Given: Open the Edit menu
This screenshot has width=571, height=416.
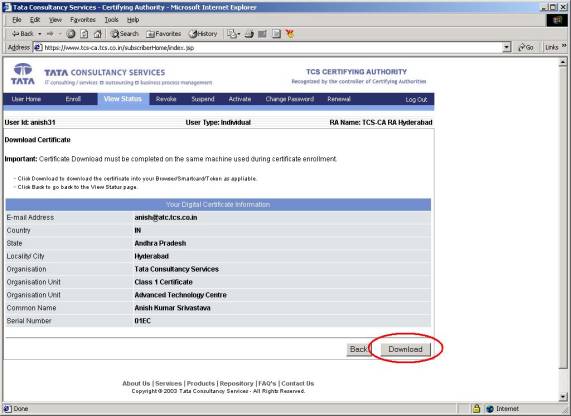Looking at the screenshot, I should pos(35,20).
